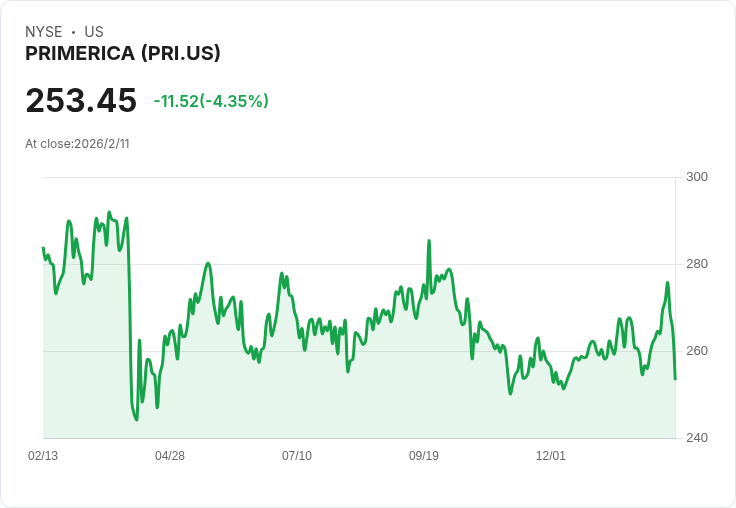
Task: Click the -11.52(-4.35%) price change
Action: pyautogui.click(x=211, y=101)
